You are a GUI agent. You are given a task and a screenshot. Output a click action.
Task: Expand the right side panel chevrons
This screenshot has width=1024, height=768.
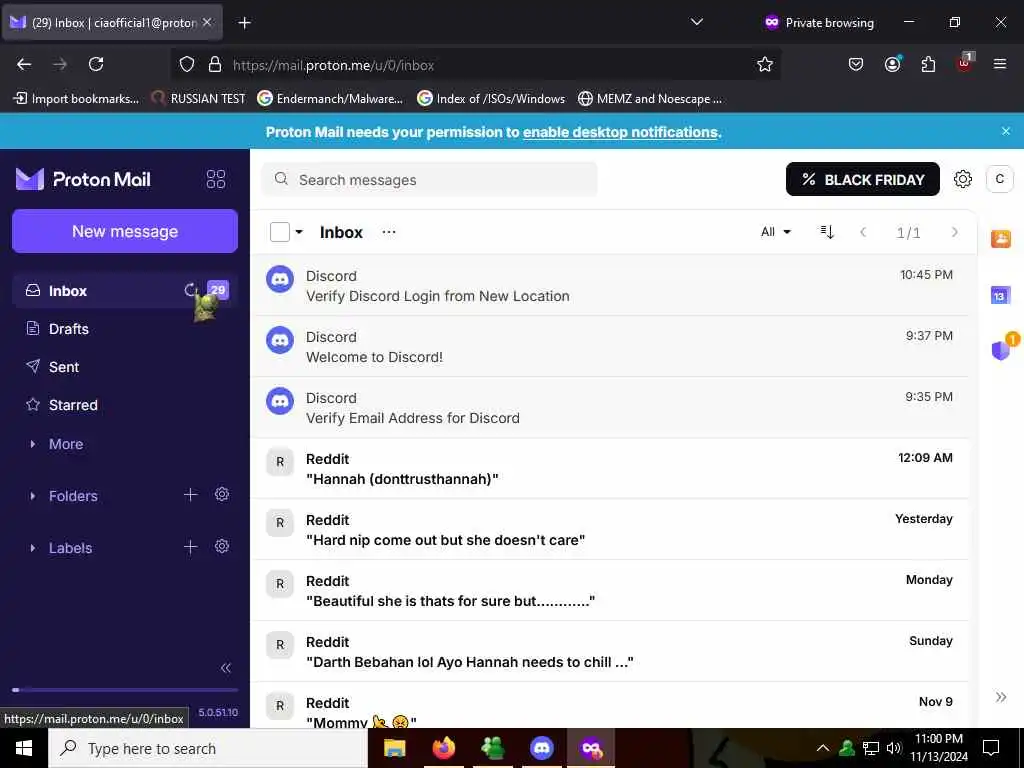pyautogui.click(x=1000, y=697)
